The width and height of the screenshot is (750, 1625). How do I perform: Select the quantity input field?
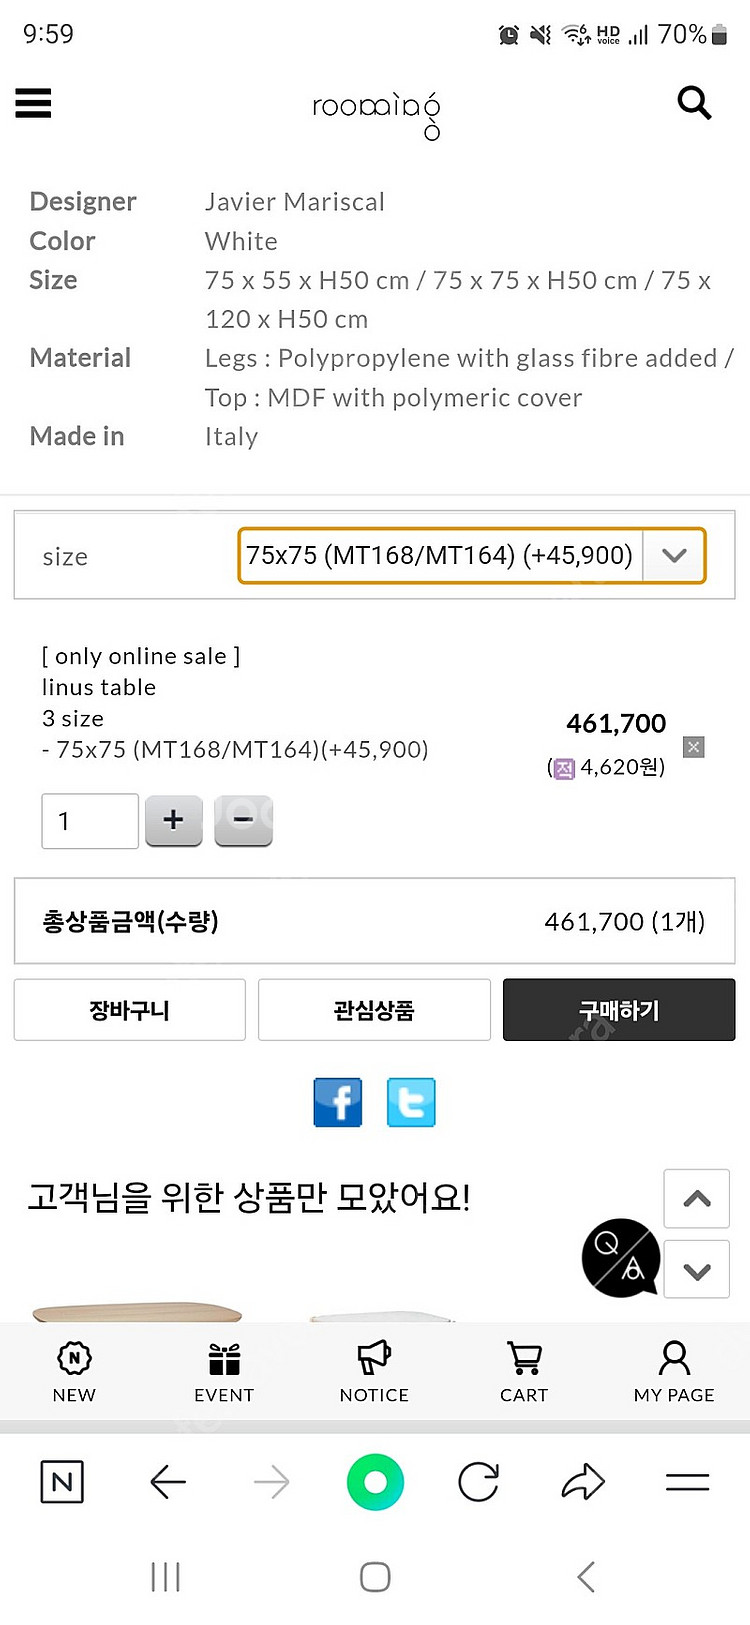tap(89, 820)
